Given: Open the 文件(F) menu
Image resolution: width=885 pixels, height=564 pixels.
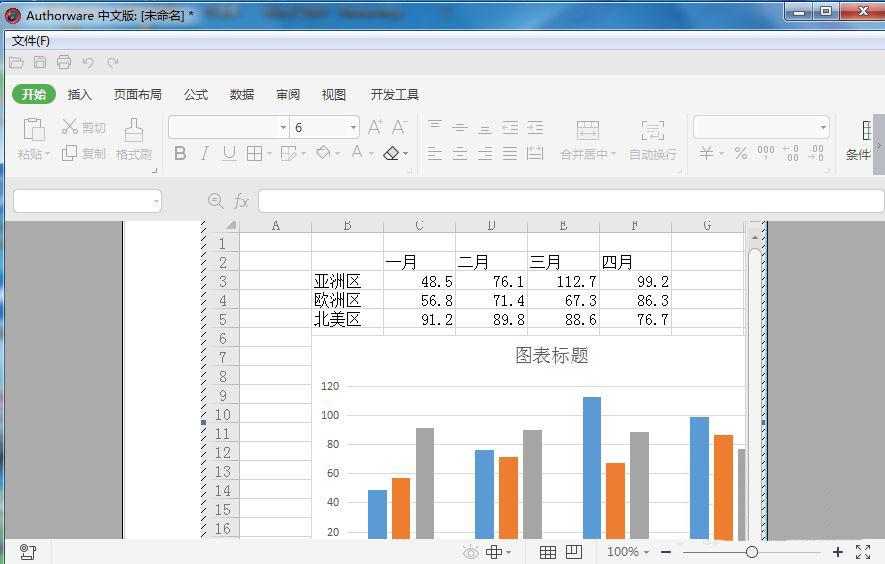Looking at the screenshot, I should pos(30,41).
